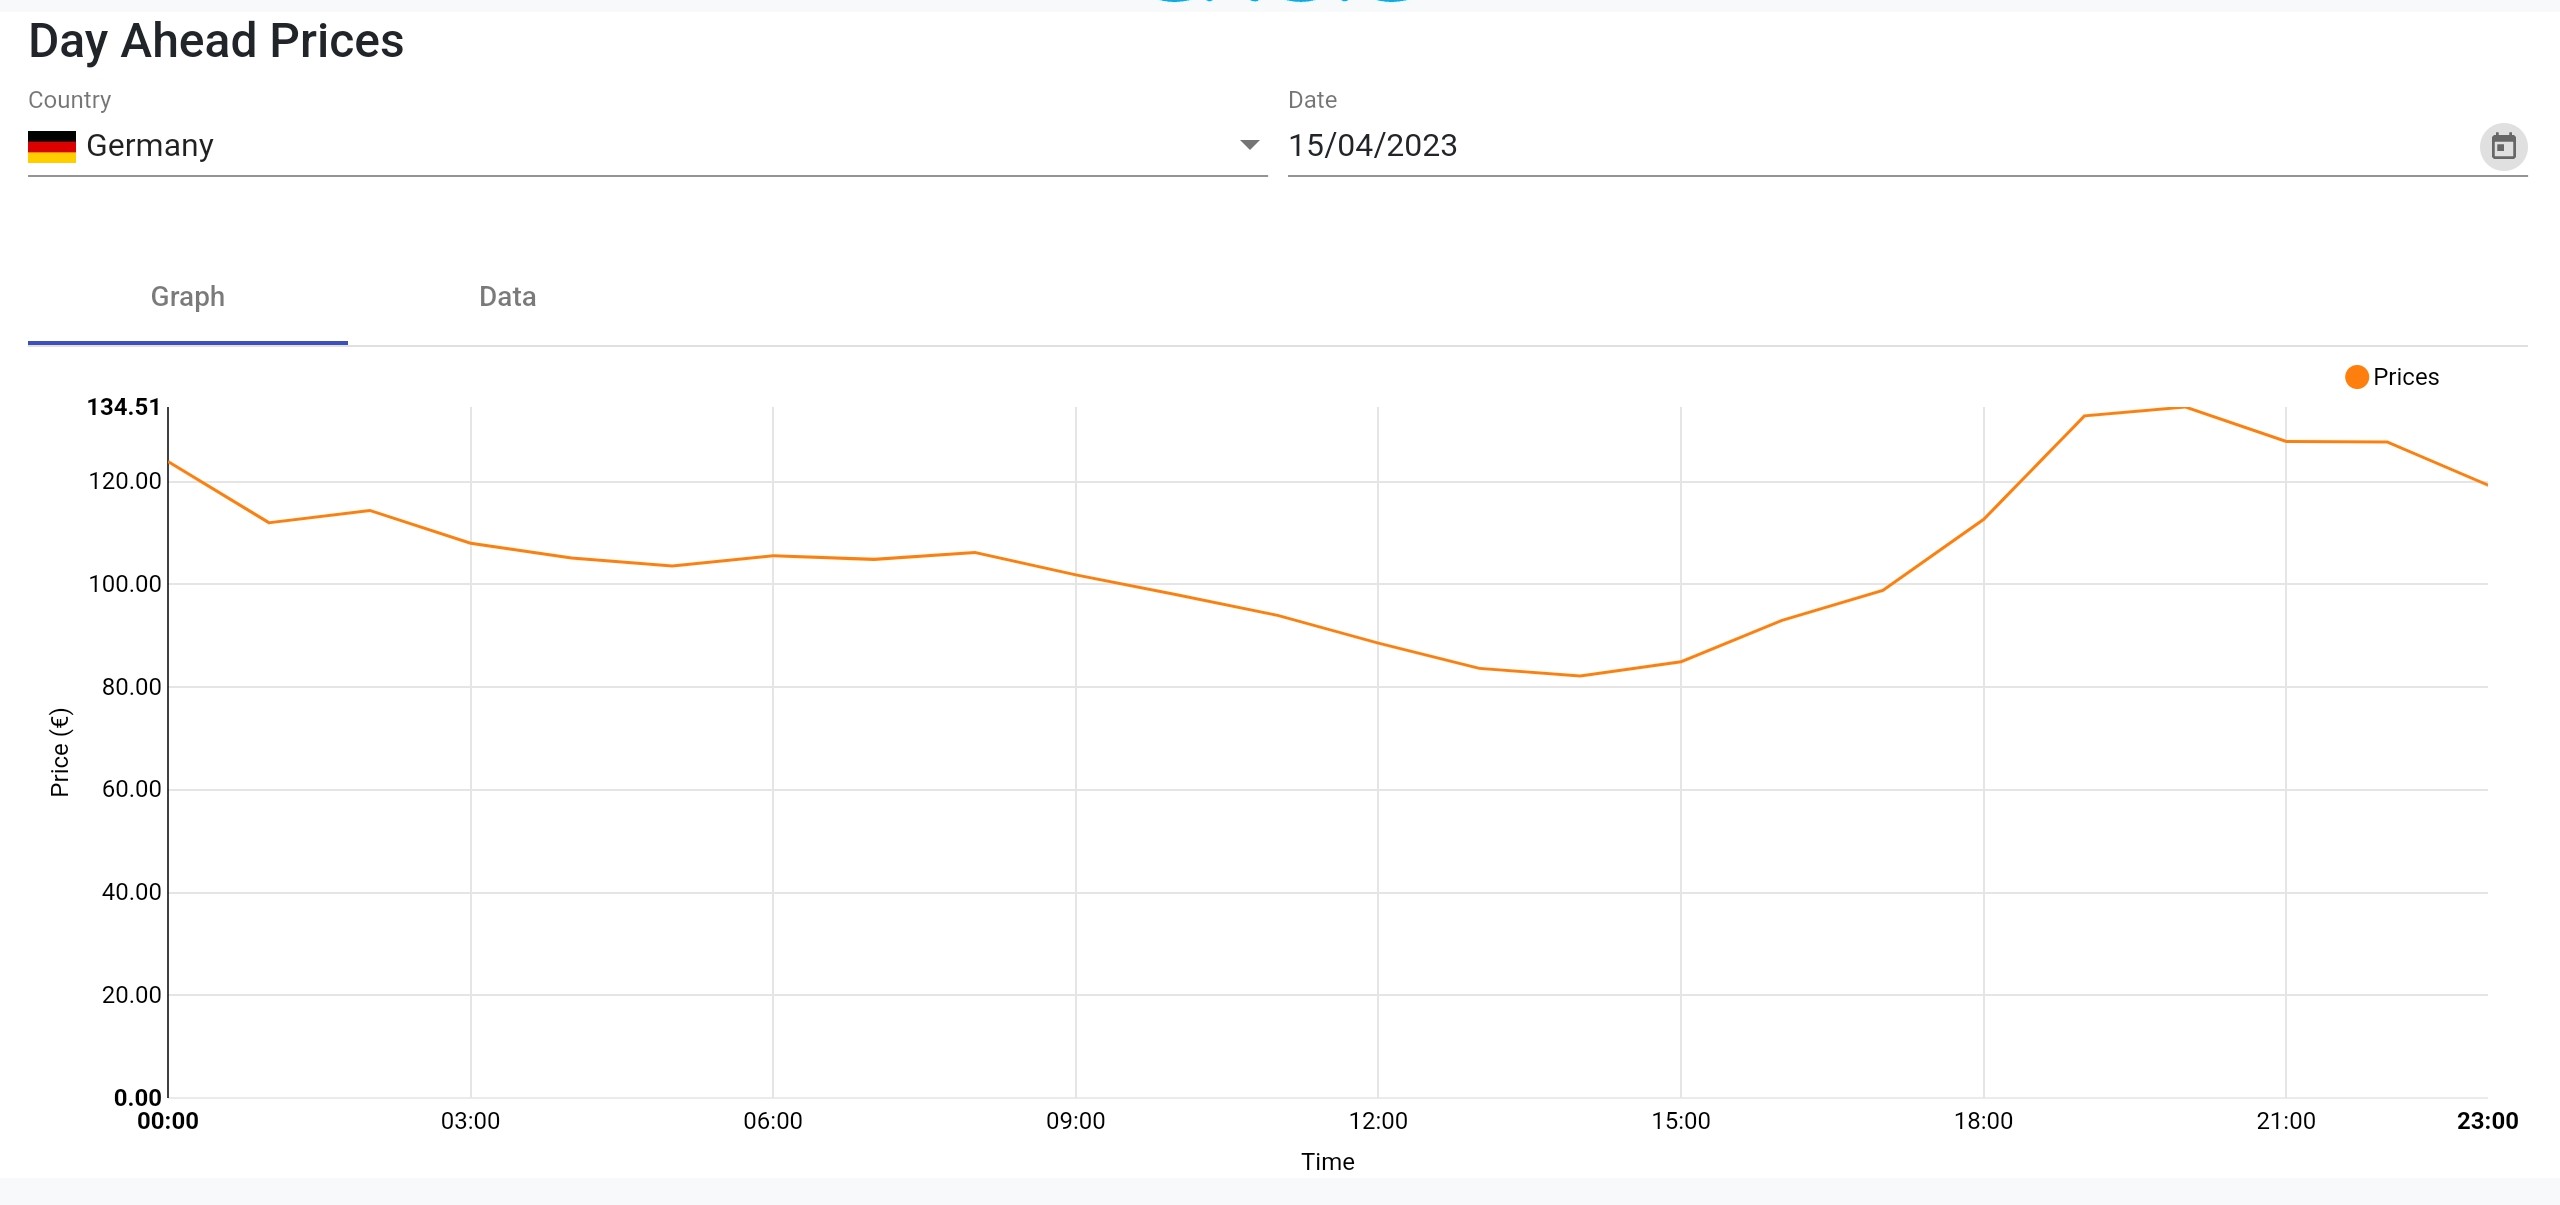This screenshot has width=2560, height=1205.
Task: Click the date field showing 15/04/2023
Action: click(1372, 146)
